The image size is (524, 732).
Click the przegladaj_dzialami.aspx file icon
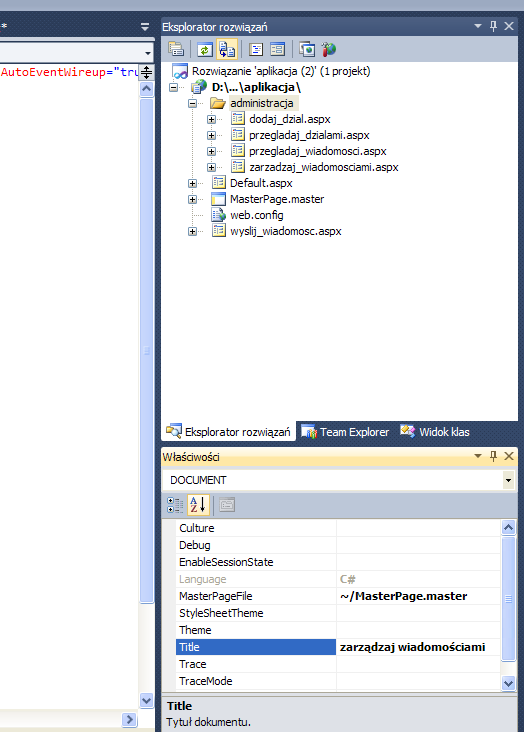click(x=238, y=135)
